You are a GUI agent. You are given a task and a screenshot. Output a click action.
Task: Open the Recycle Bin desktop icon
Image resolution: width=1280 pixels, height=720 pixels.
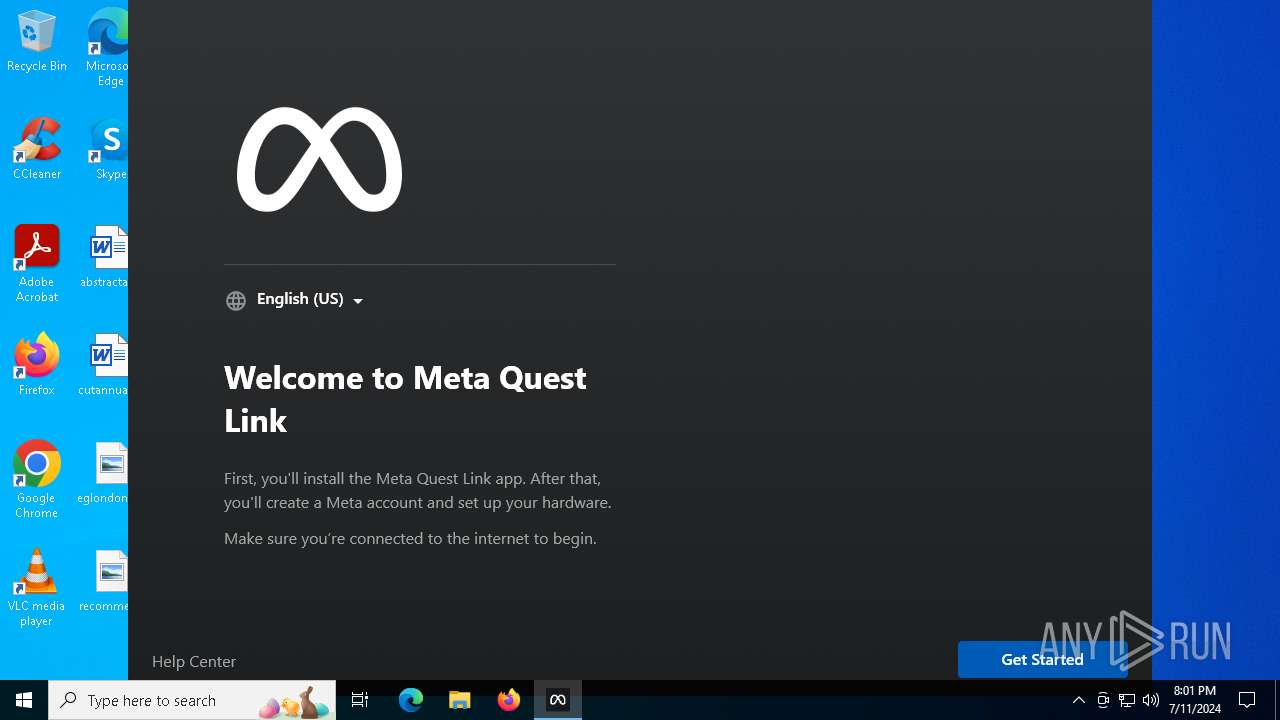click(x=37, y=41)
